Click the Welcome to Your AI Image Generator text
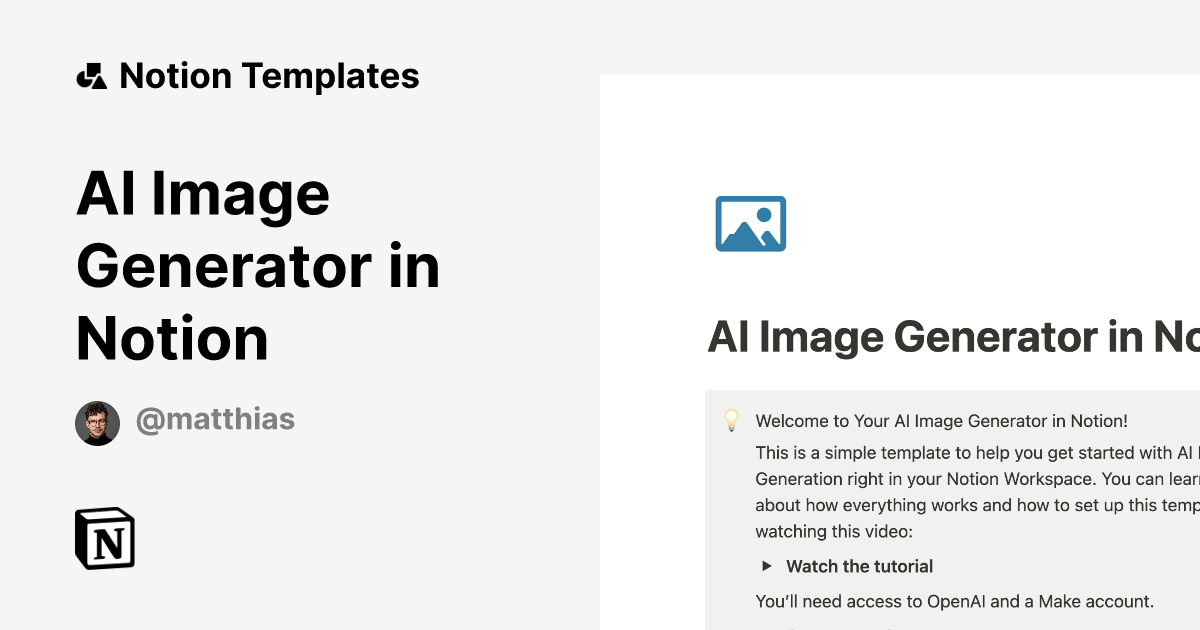 [x=942, y=421]
